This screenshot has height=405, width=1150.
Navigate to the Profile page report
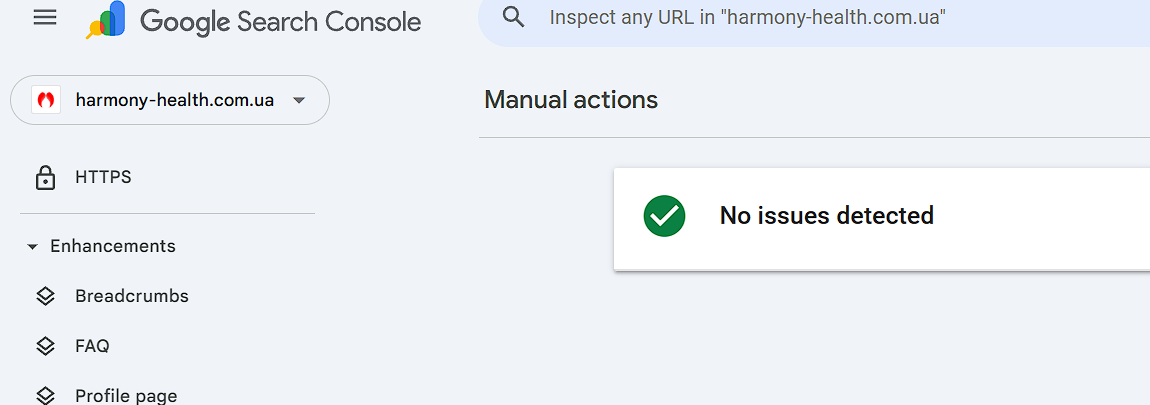(126, 395)
